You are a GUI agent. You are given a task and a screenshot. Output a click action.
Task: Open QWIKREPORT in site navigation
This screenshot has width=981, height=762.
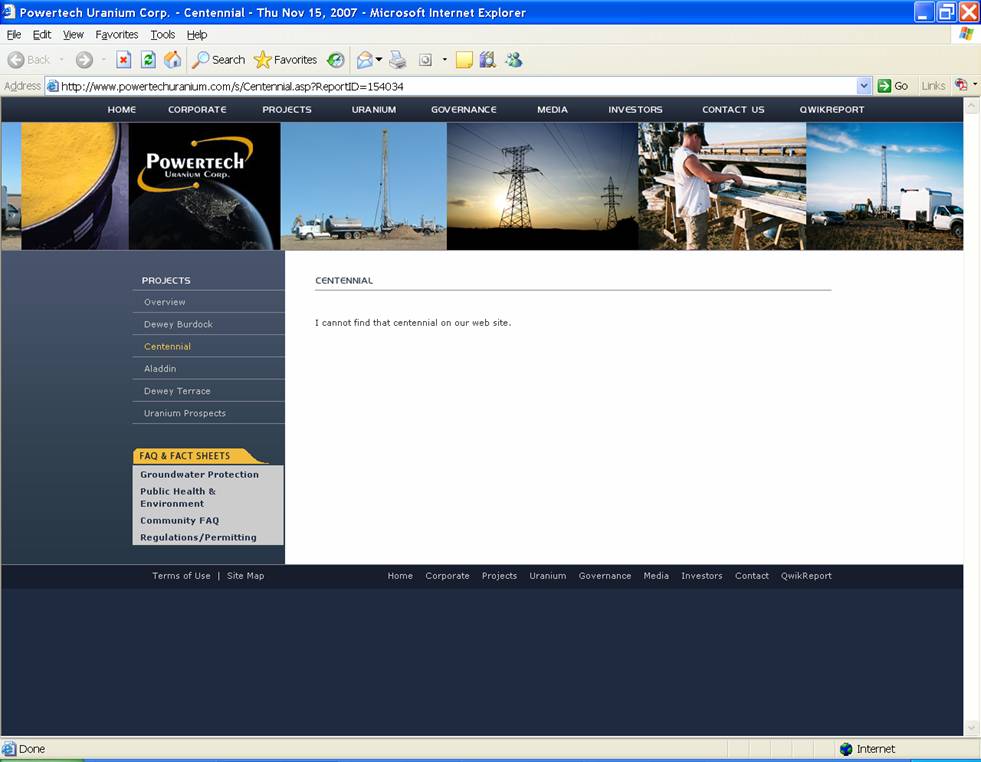(x=831, y=109)
